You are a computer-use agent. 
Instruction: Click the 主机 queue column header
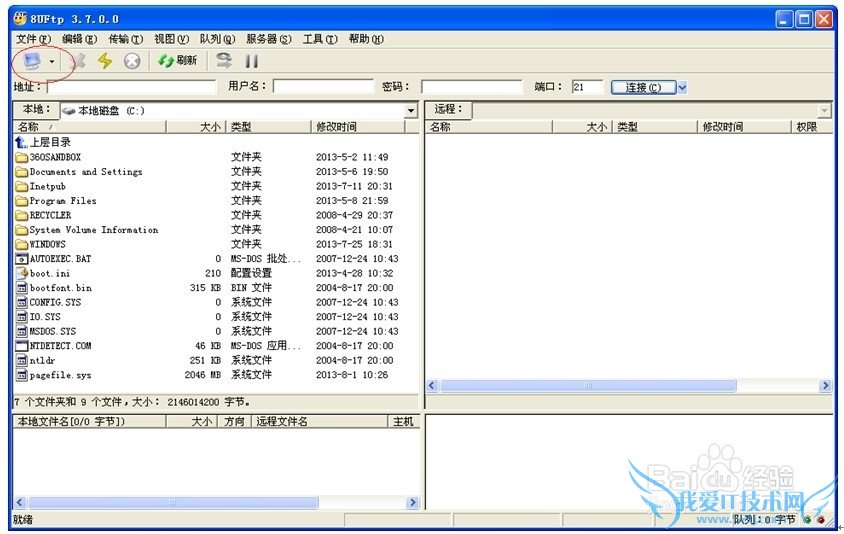click(x=403, y=421)
